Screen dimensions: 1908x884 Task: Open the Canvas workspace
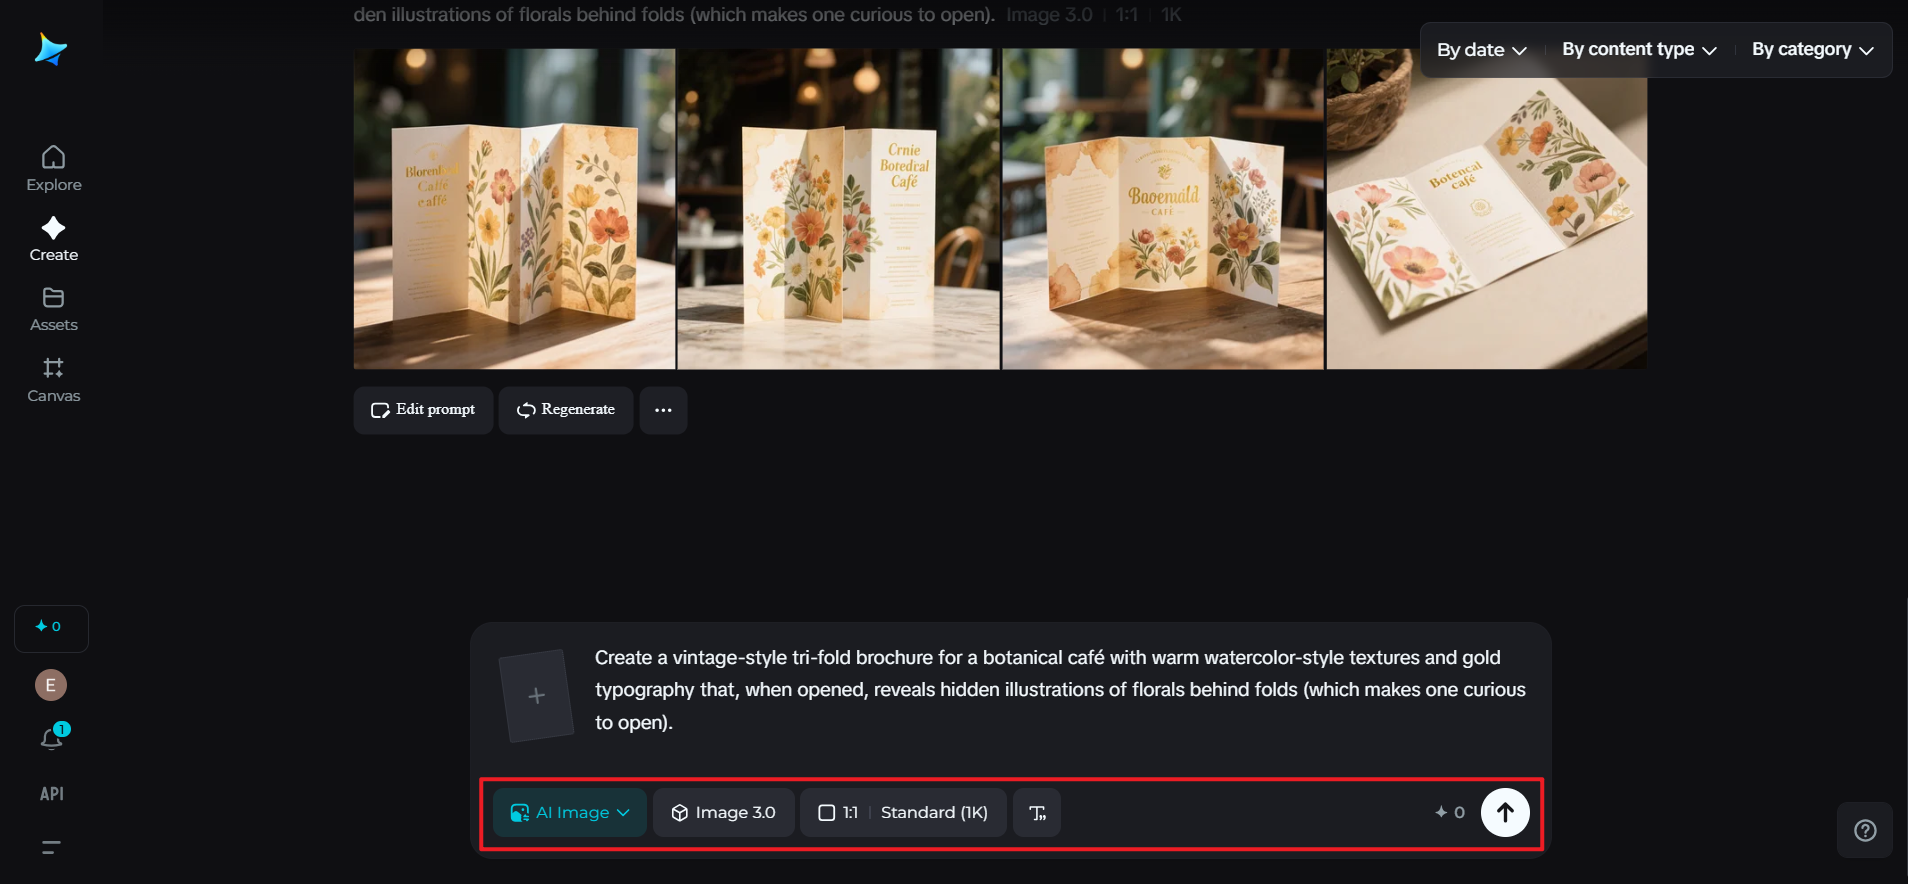click(x=54, y=380)
